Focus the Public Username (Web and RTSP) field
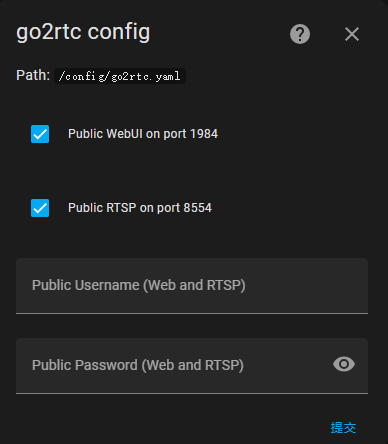 192,286
